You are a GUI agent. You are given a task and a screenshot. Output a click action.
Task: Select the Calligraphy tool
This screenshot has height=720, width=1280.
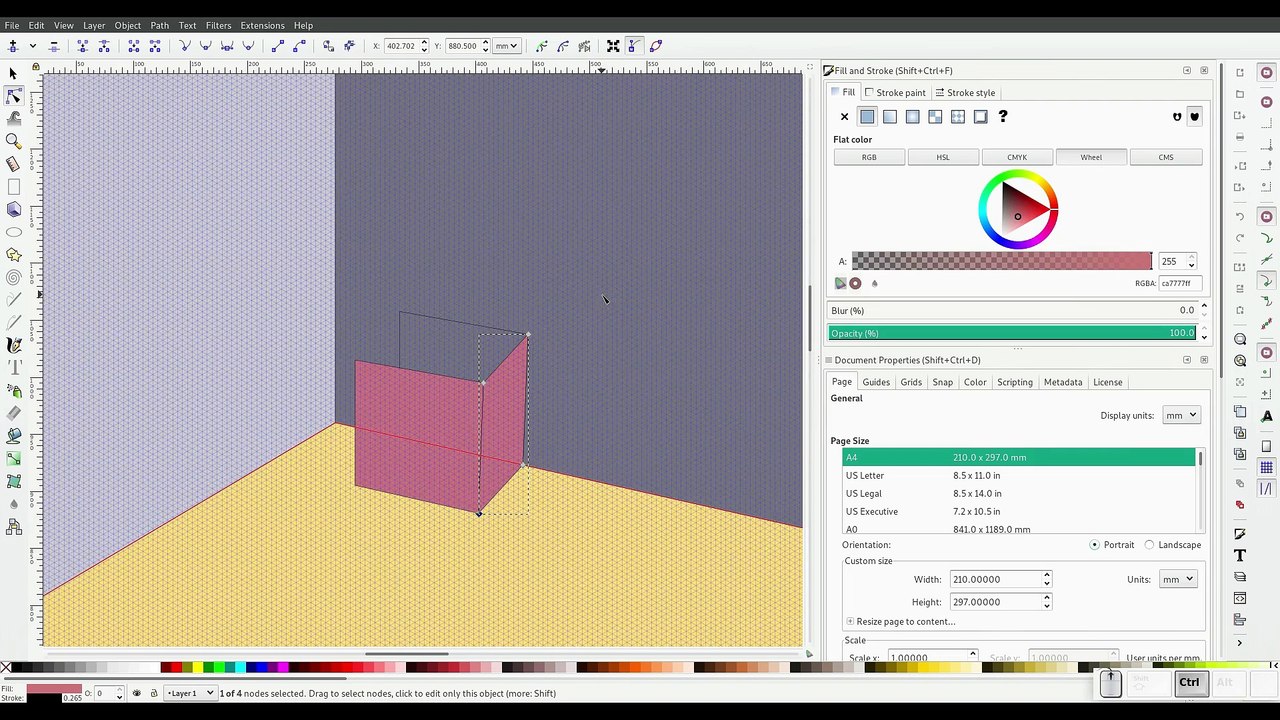tap(13, 345)
